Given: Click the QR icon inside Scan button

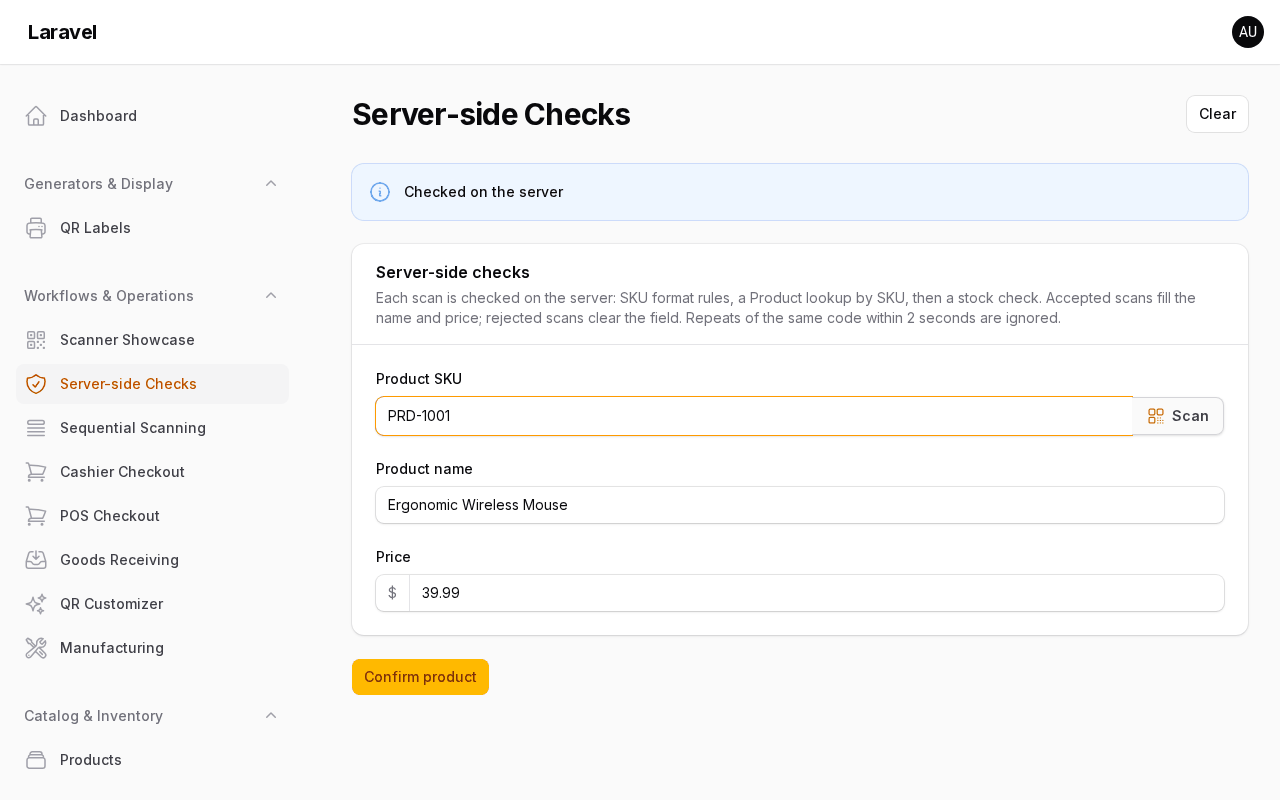Looking at the screenshot, I should pyautogui.click(x=1156, y=416).
